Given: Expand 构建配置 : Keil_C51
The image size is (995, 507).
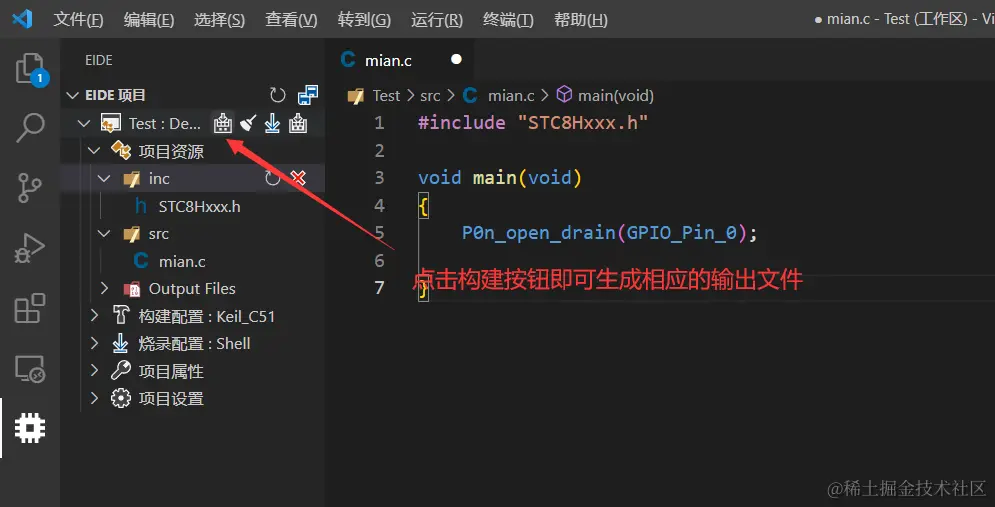Looking at the screenshot, I should point(95,316).
